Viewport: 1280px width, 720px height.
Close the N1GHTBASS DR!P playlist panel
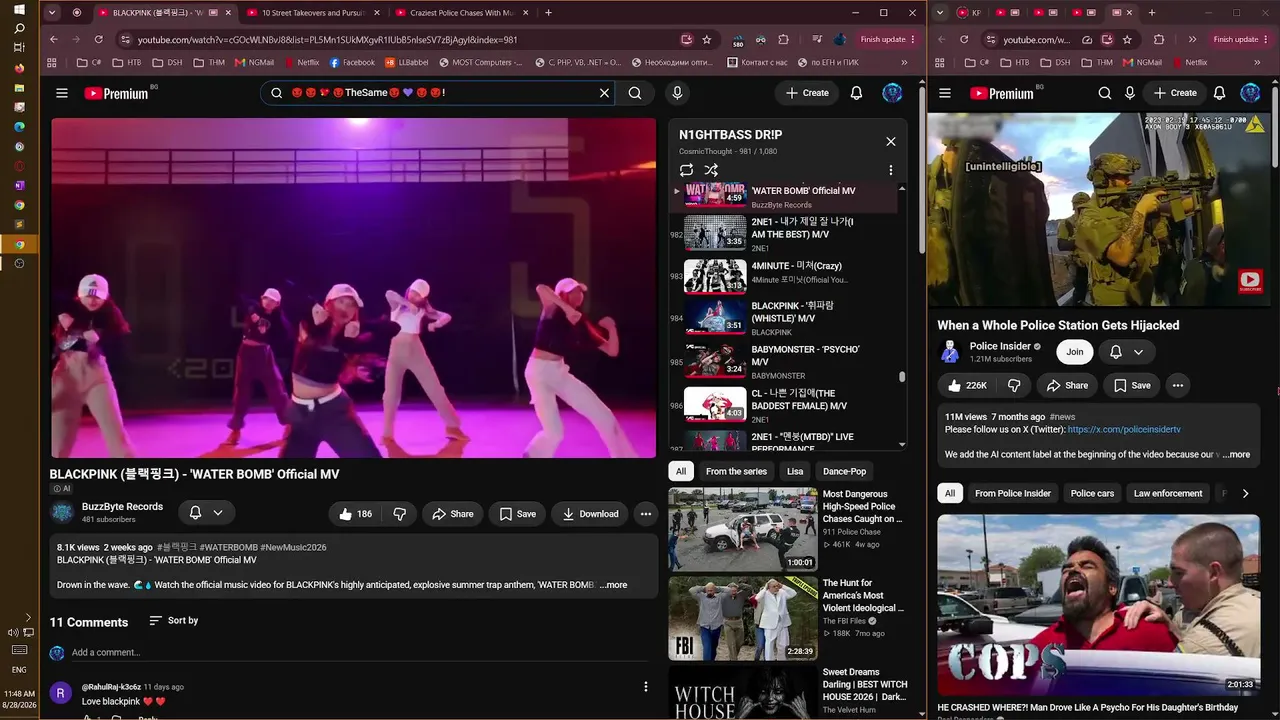coord(891,141)
